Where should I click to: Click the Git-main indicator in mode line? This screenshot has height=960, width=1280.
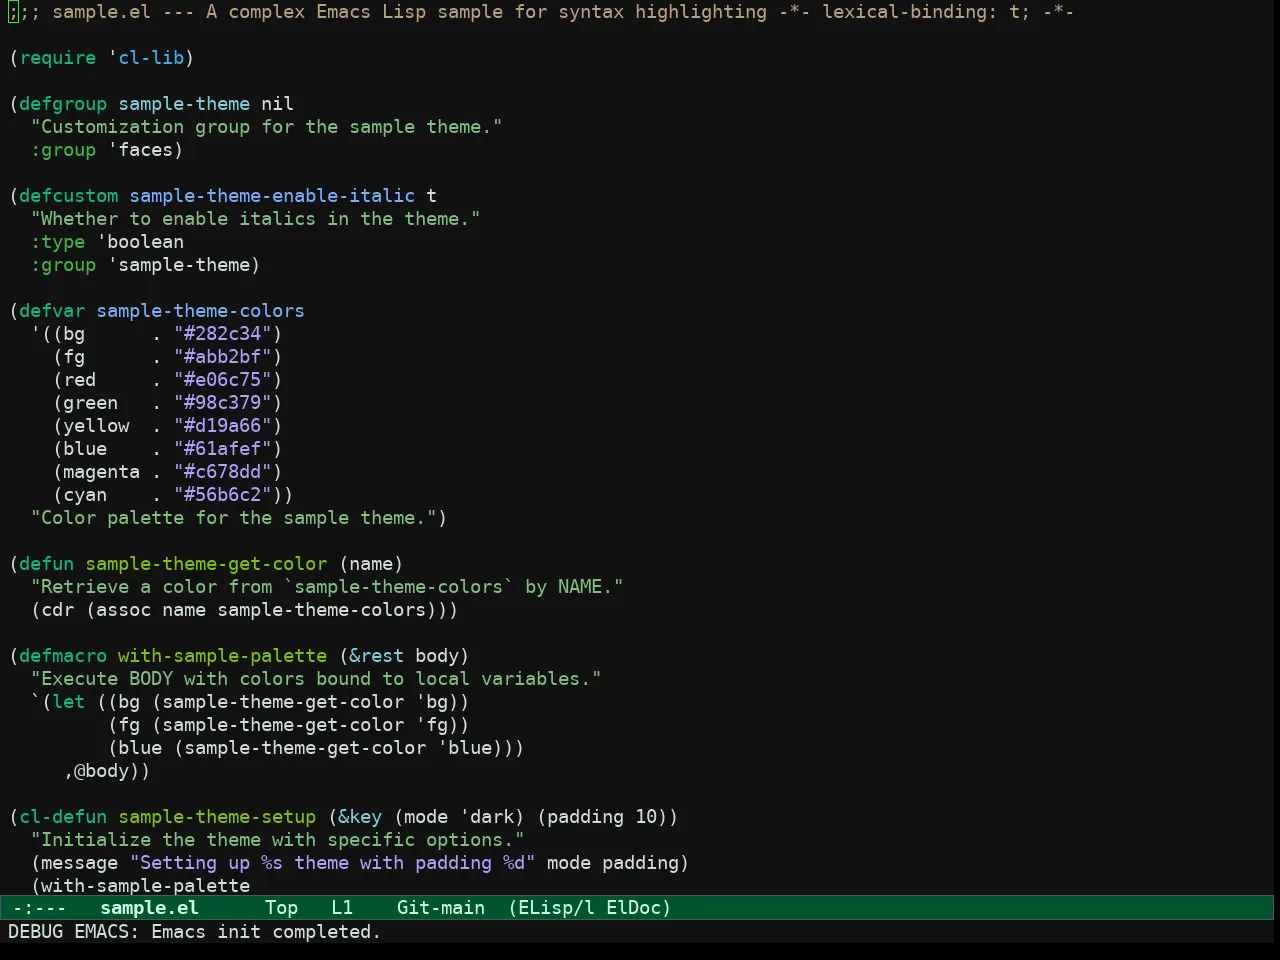(x=441, y=908)
